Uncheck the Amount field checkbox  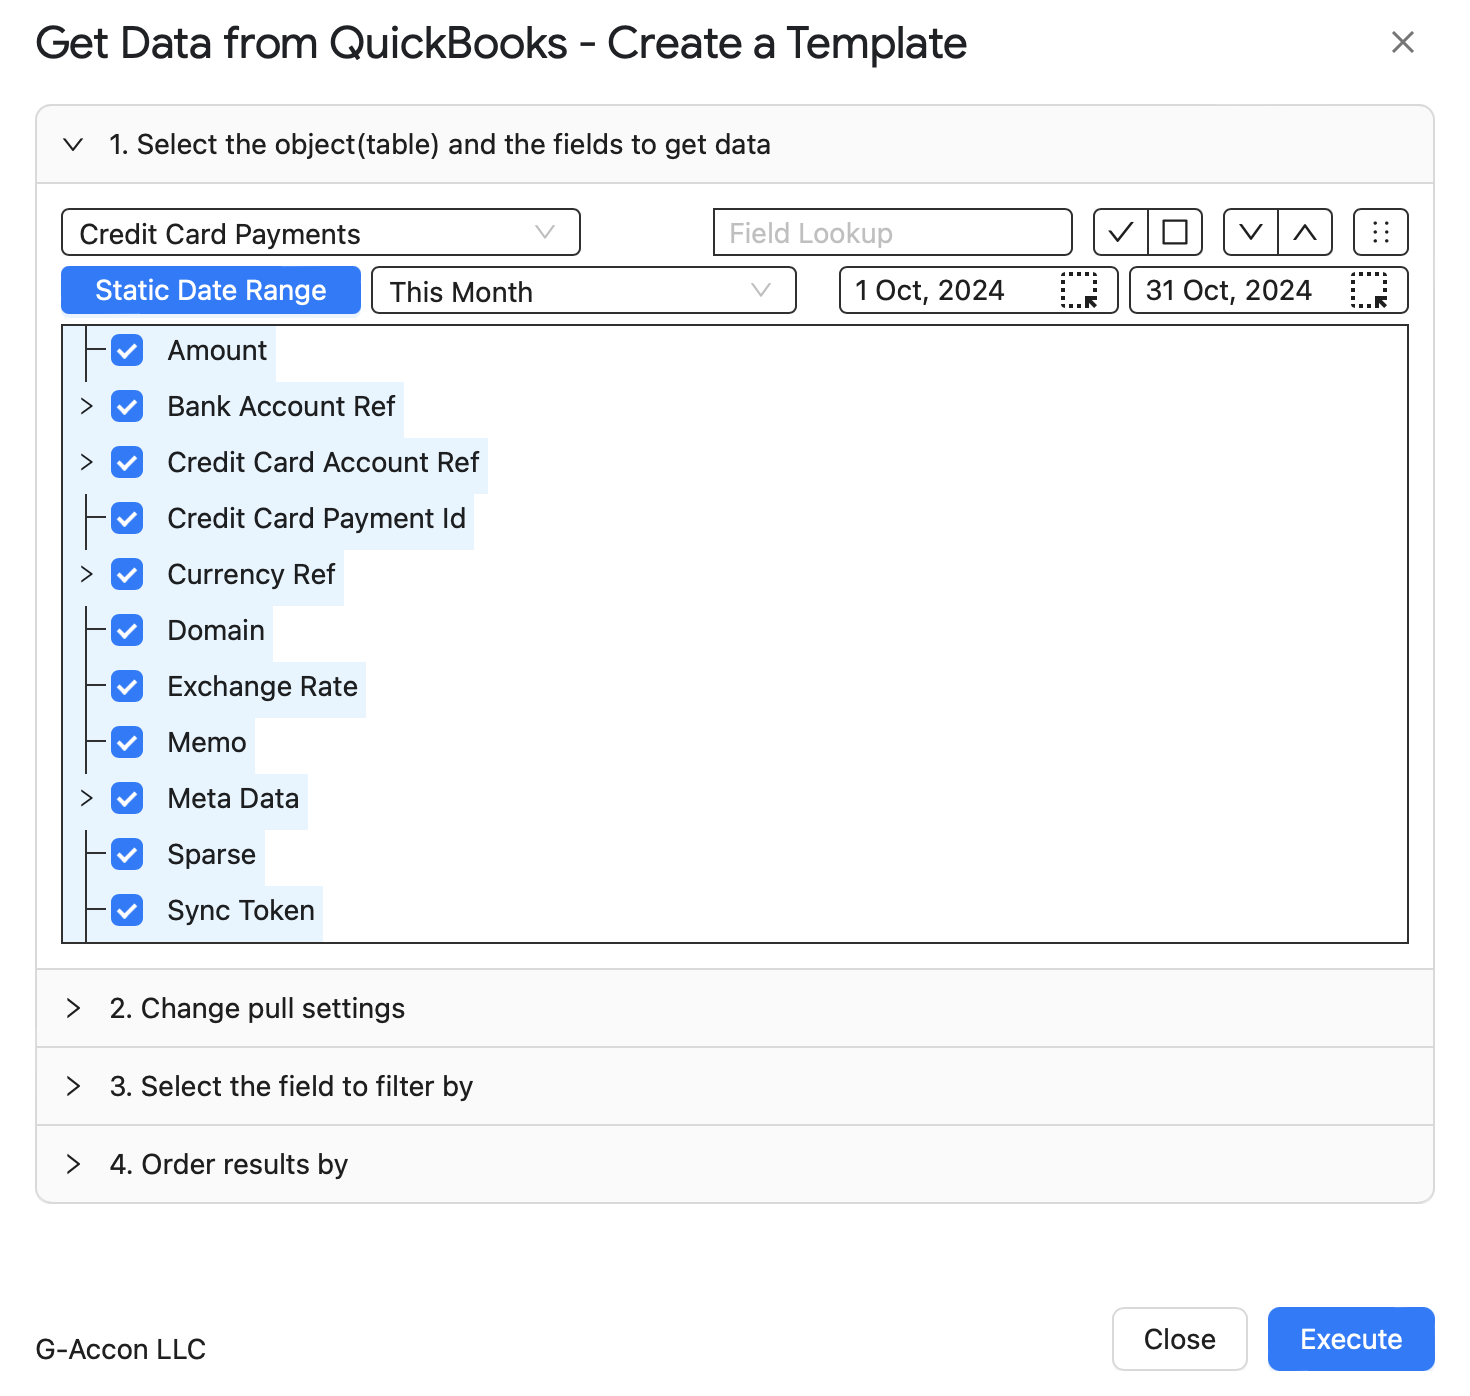point(127,351)
